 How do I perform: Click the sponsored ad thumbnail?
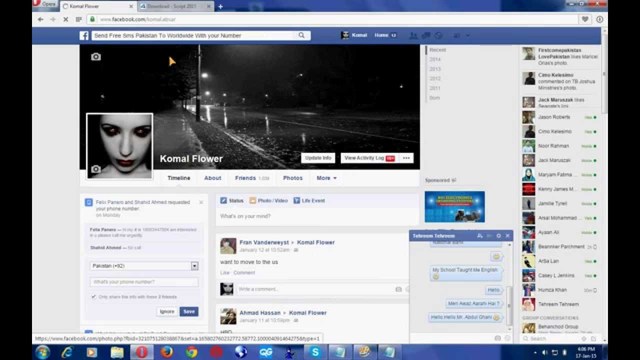tap(455, 207)
